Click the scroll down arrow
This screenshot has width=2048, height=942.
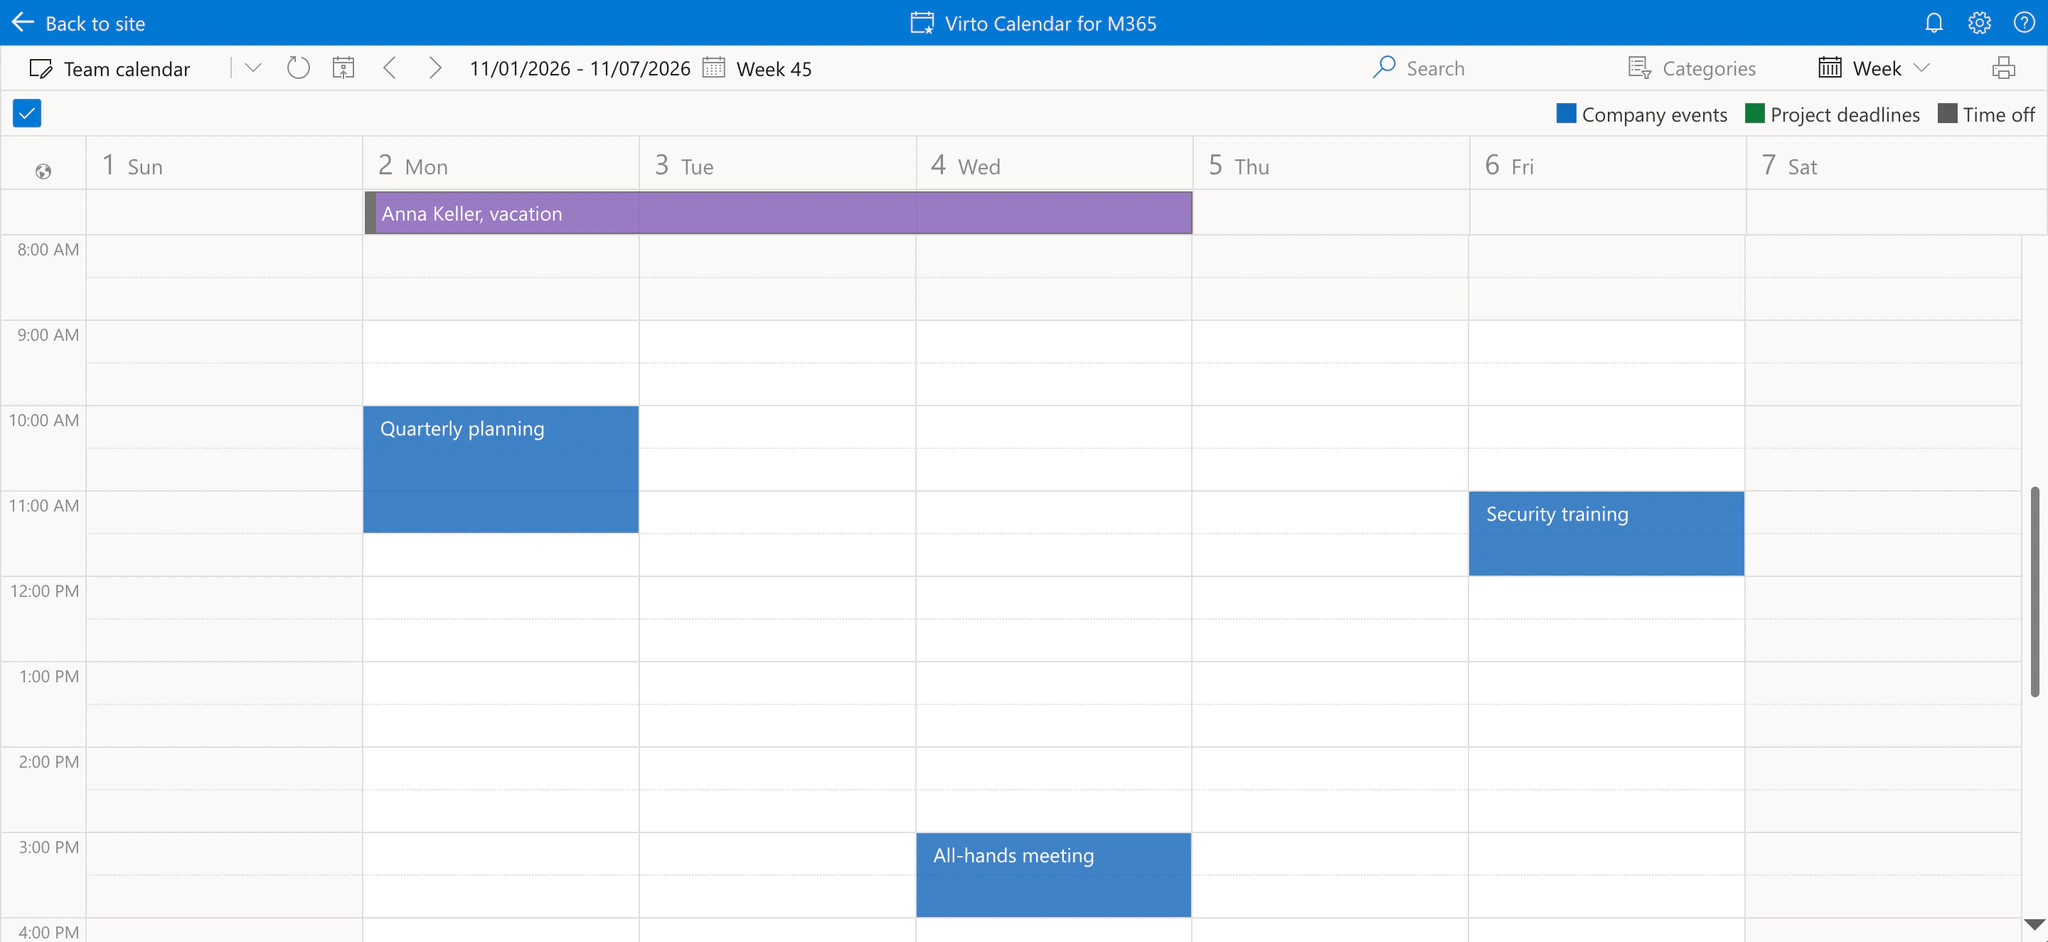(x=2034, y=924)
